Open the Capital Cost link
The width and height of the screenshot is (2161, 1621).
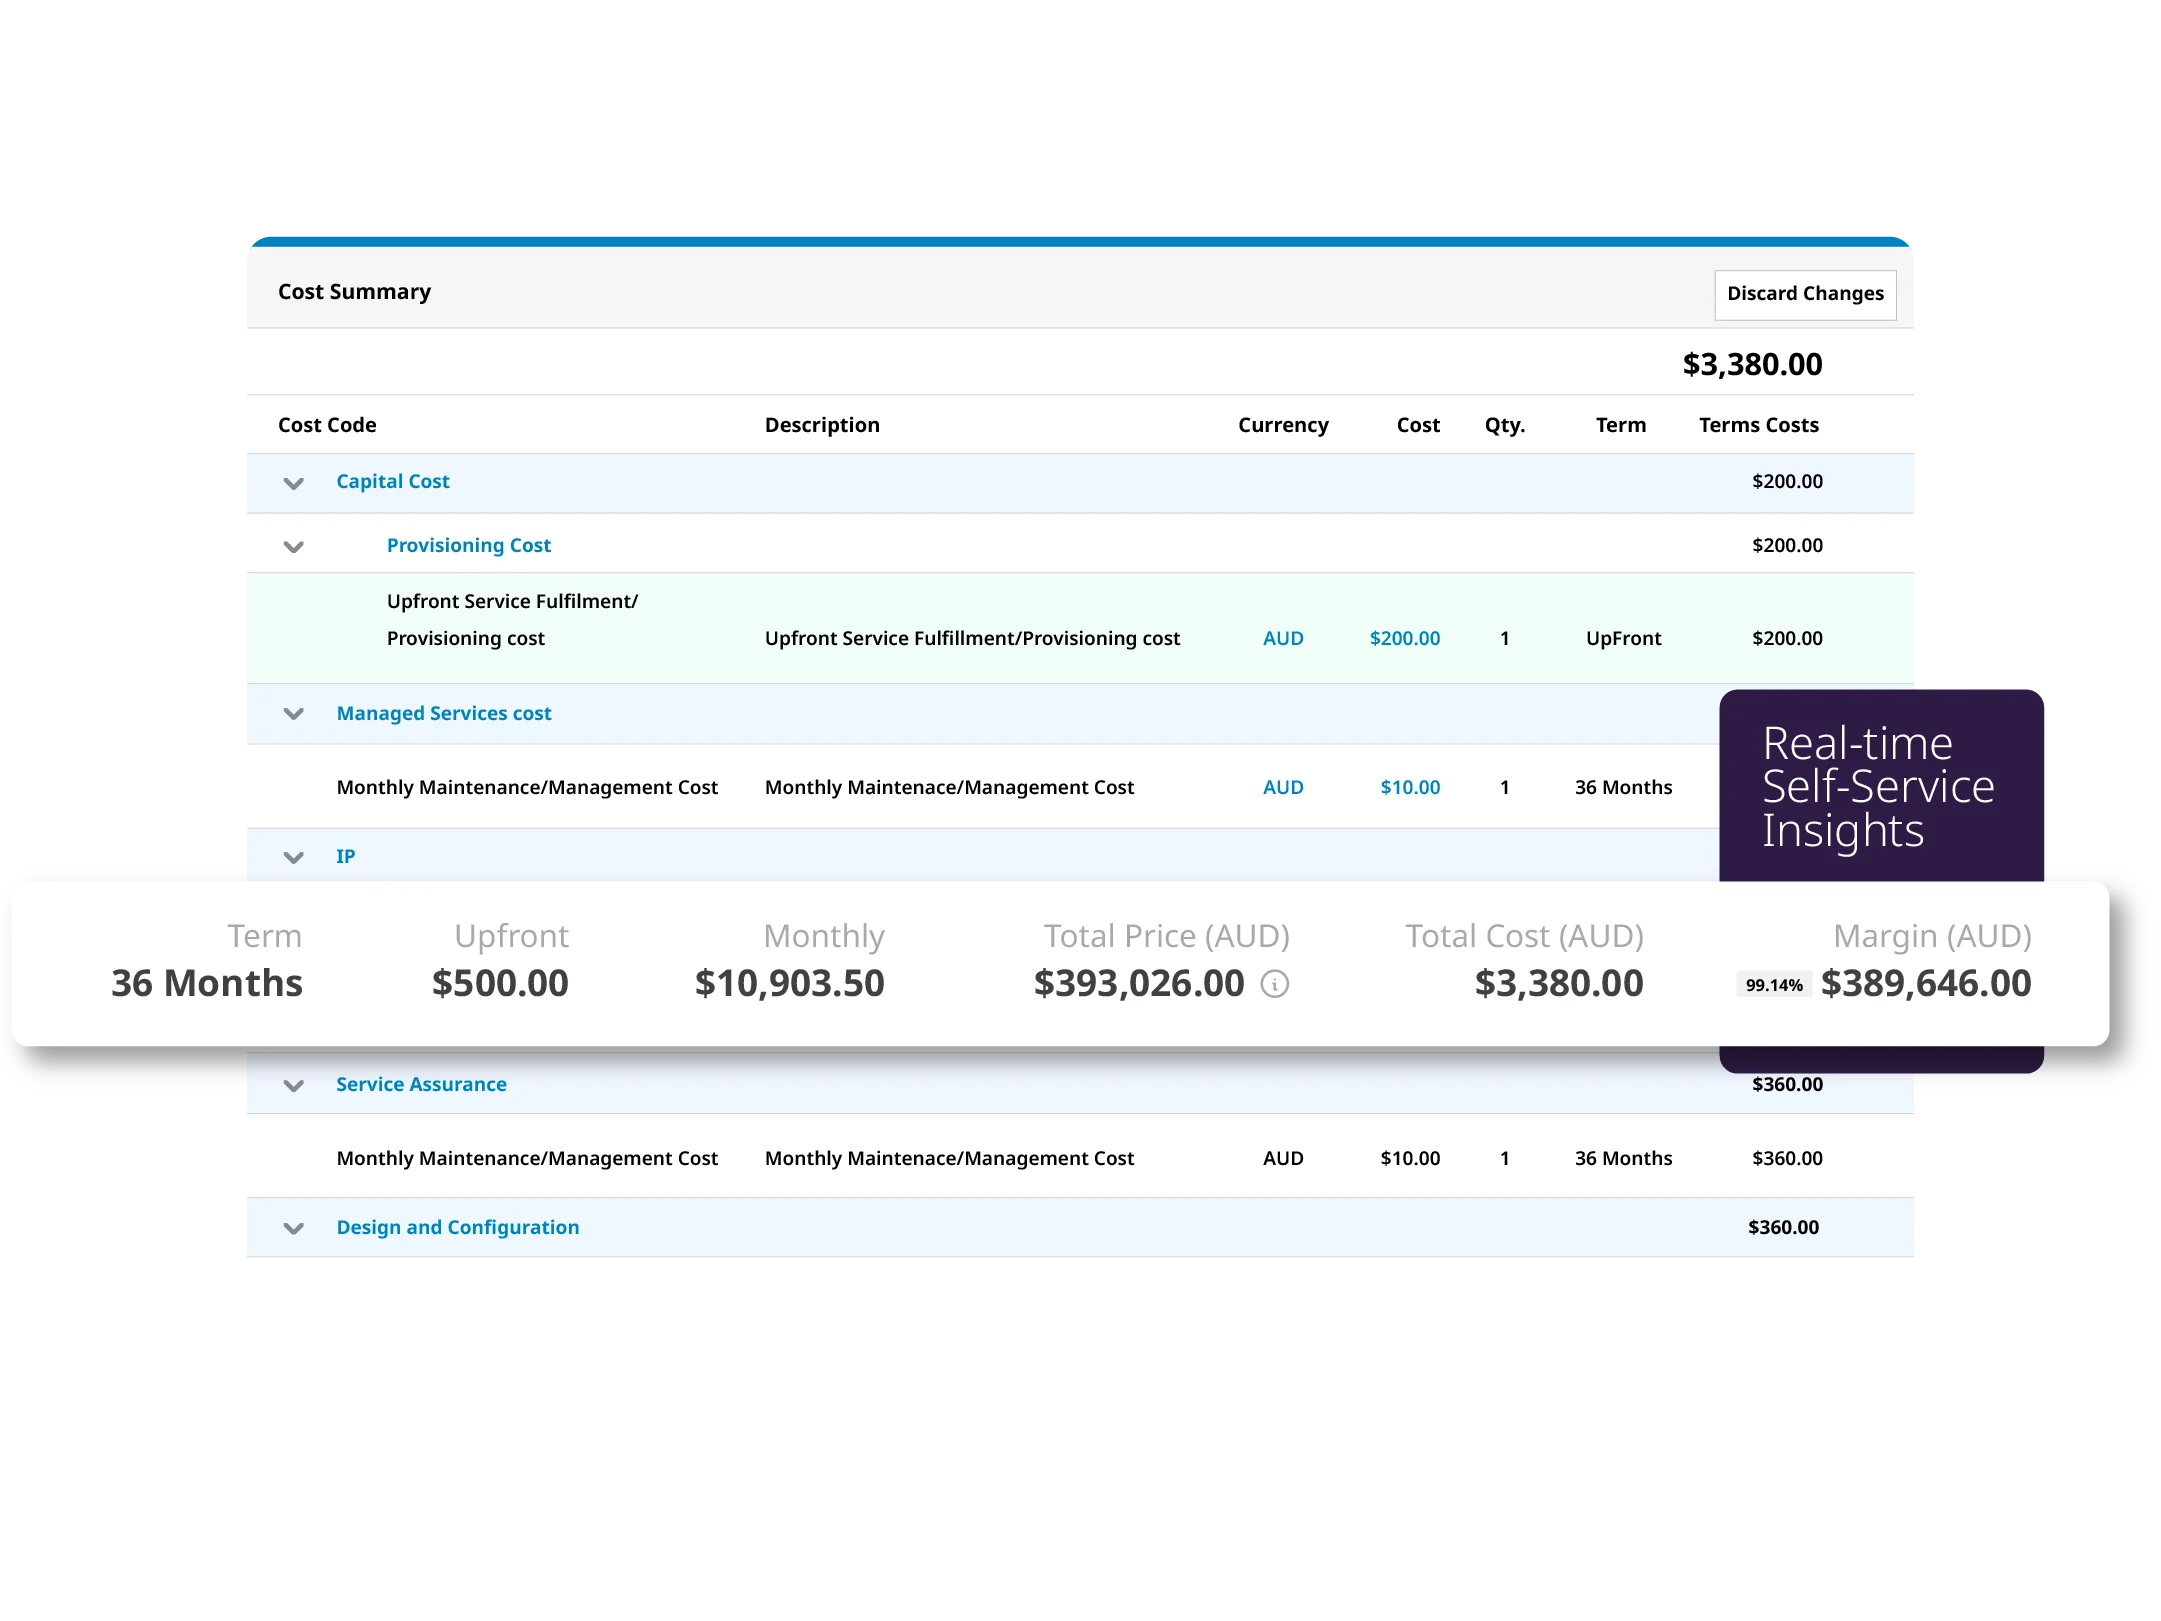pyautogui.click(x=392, y=481)
